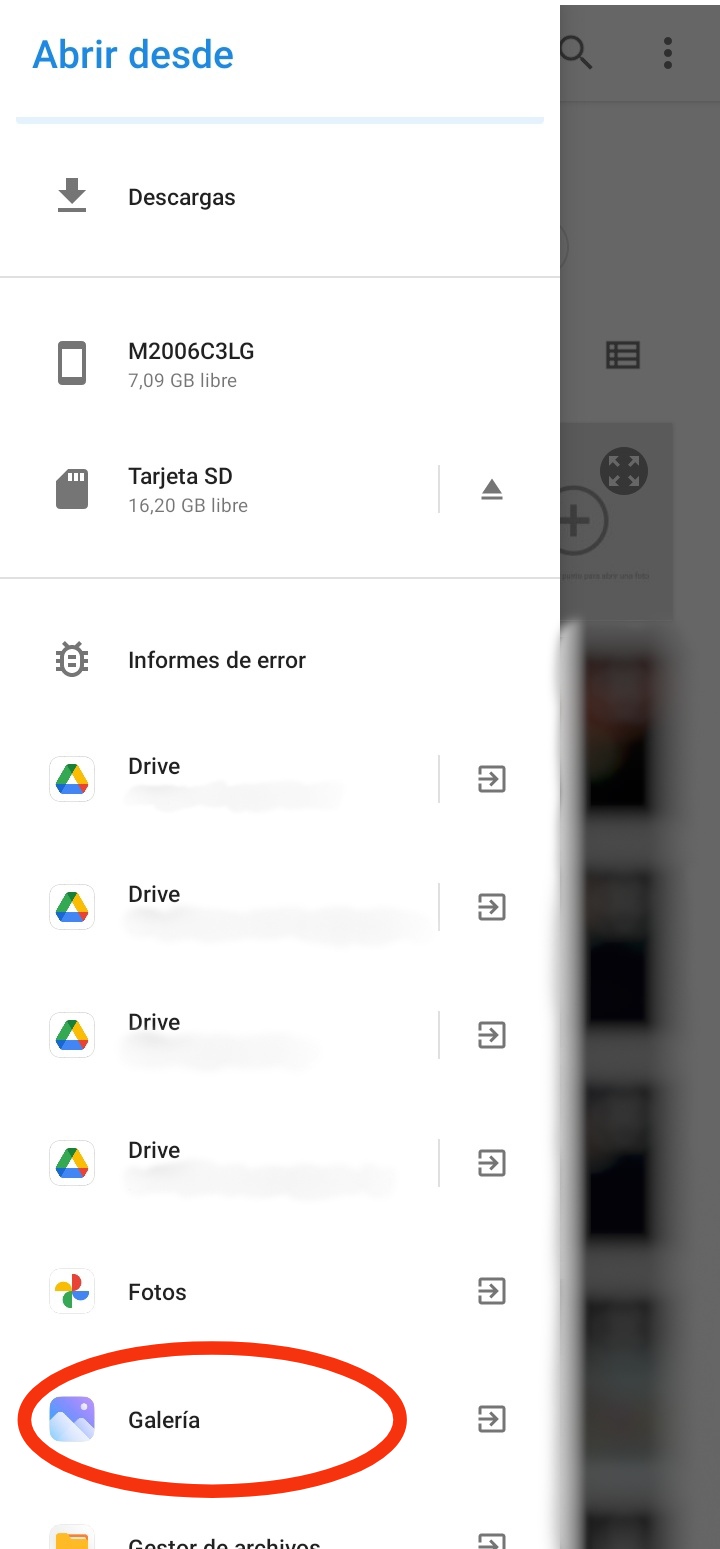
Task: Open the Descargas downloads entry
Action: (x=280, y=197)
